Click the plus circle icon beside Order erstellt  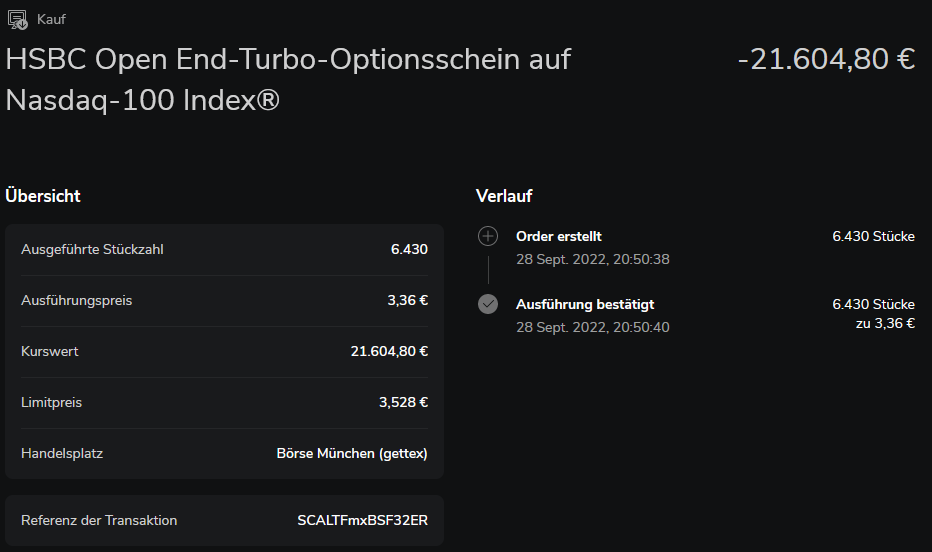pyautogui.click(x=488, y=237)
